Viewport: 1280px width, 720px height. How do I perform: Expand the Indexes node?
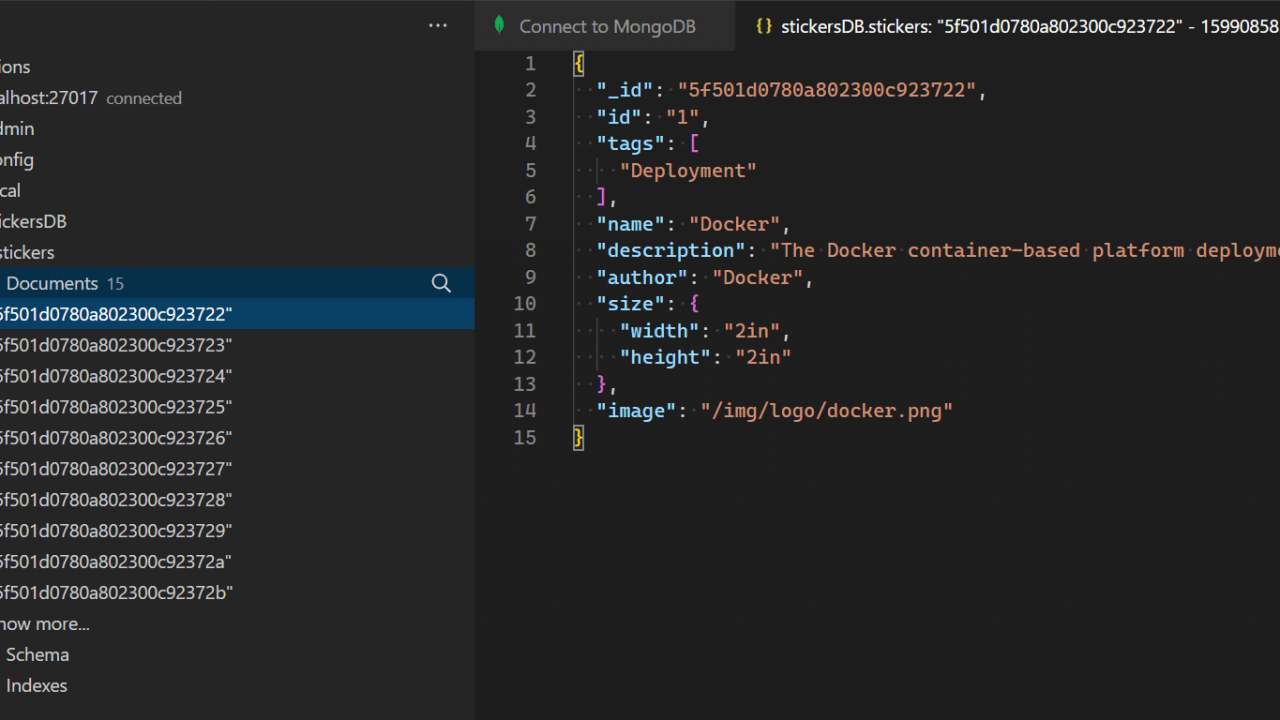(x=36, y=686)
